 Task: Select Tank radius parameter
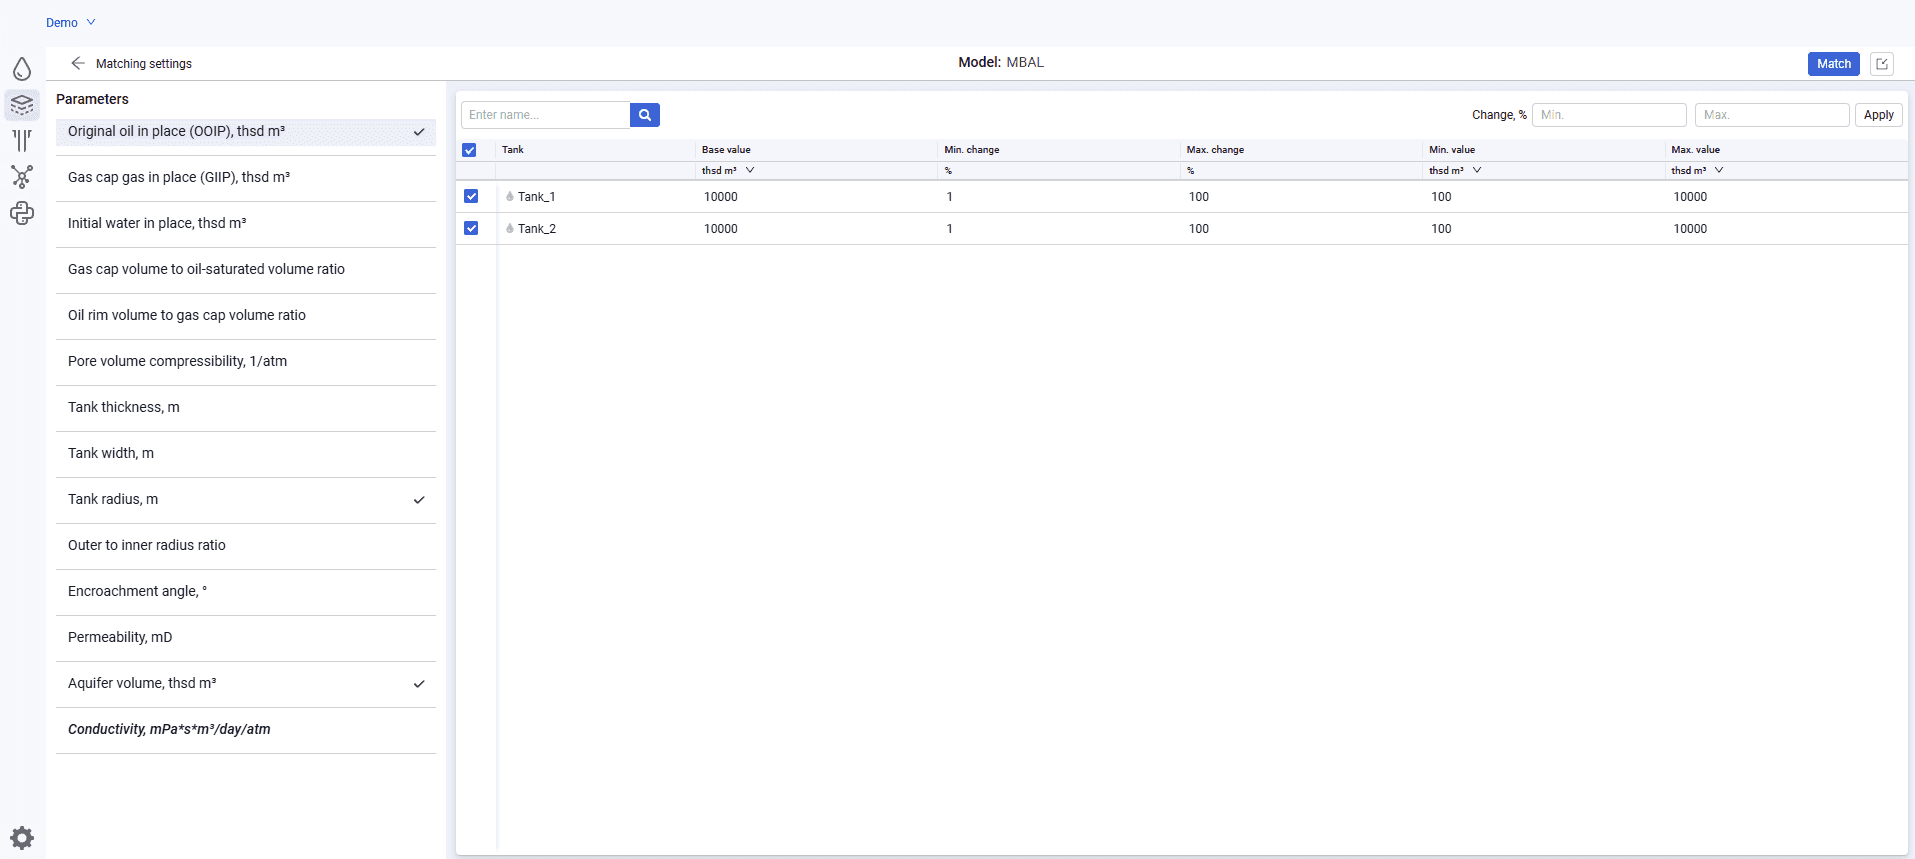point(246,500)
